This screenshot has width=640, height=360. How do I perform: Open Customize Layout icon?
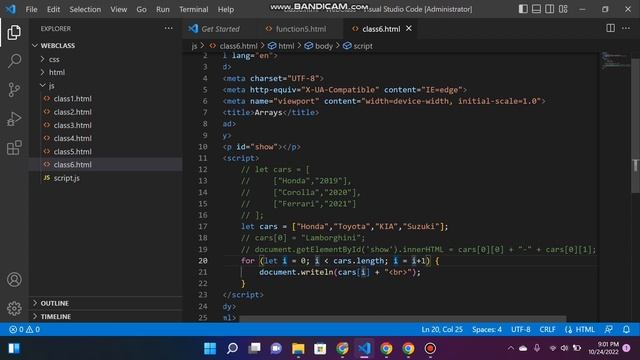[x=563, y=9]
